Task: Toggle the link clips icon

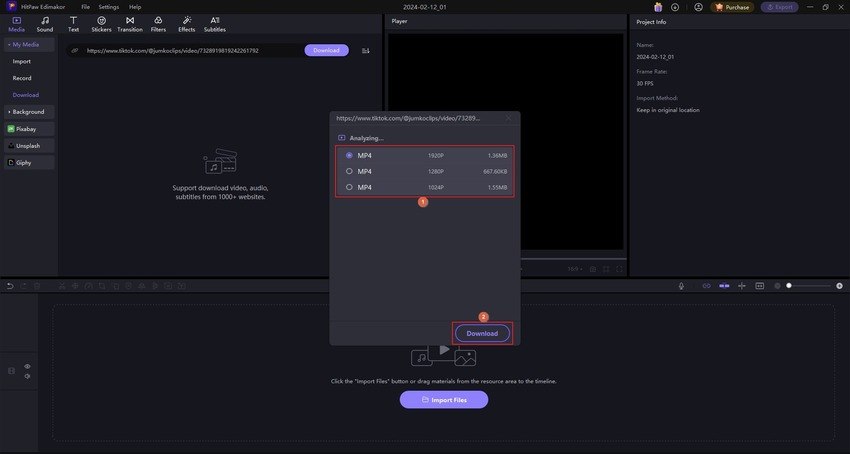Action: tap(706, 286)
